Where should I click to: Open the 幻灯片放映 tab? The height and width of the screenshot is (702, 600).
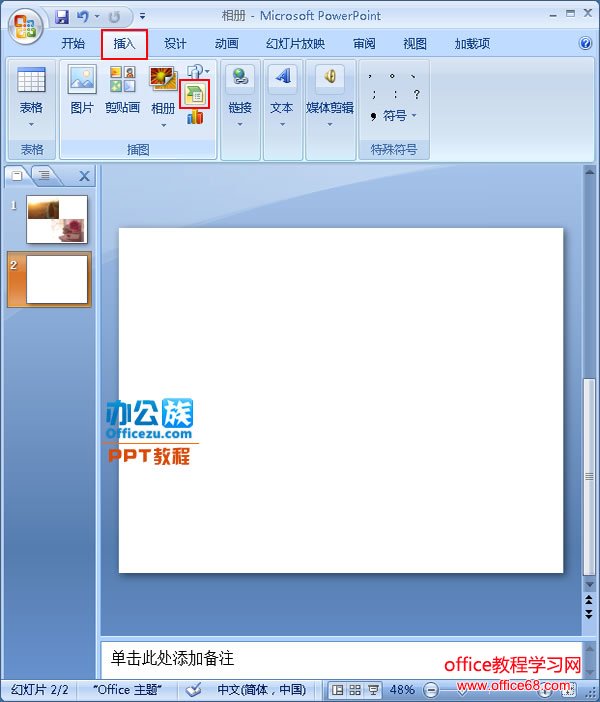[295, 43]
